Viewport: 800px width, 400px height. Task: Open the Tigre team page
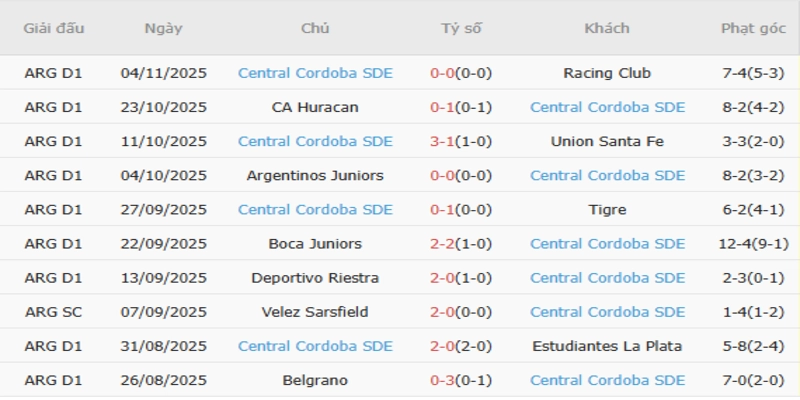(607, 209)
